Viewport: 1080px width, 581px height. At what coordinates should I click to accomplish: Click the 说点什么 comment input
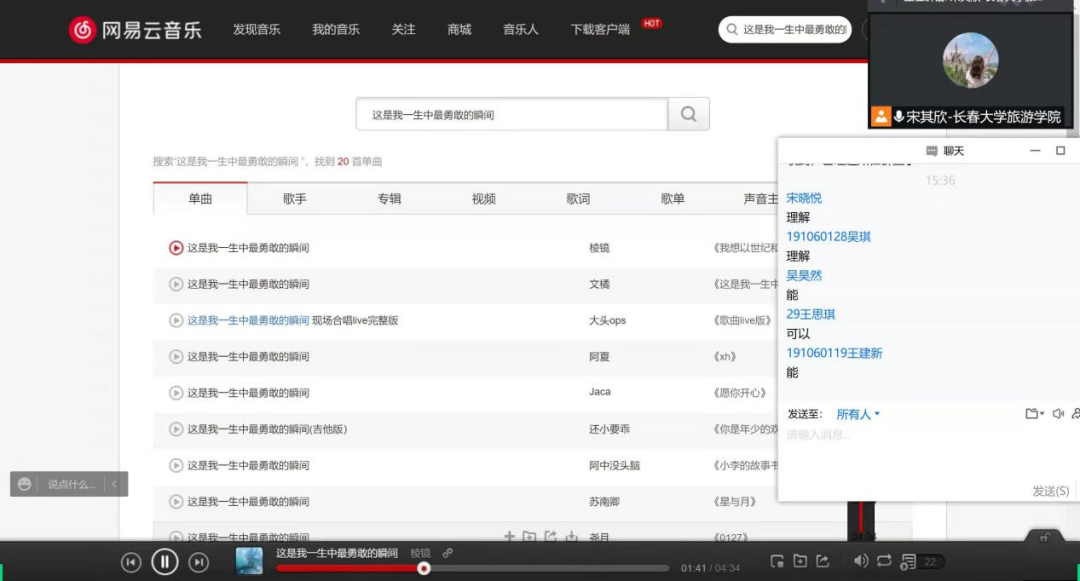pyautogui.click(x=71, y=485)
